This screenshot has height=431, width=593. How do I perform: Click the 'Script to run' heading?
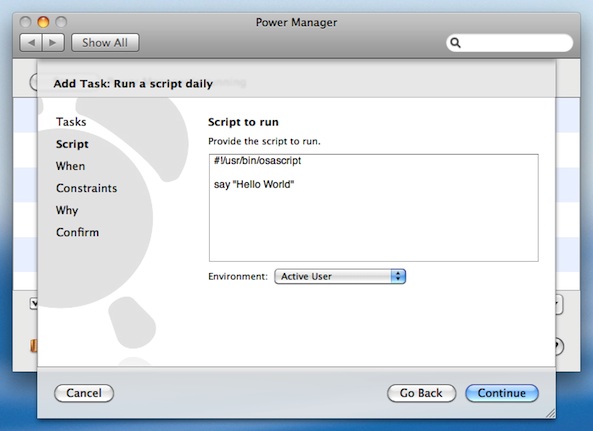(x=243, y=122)
